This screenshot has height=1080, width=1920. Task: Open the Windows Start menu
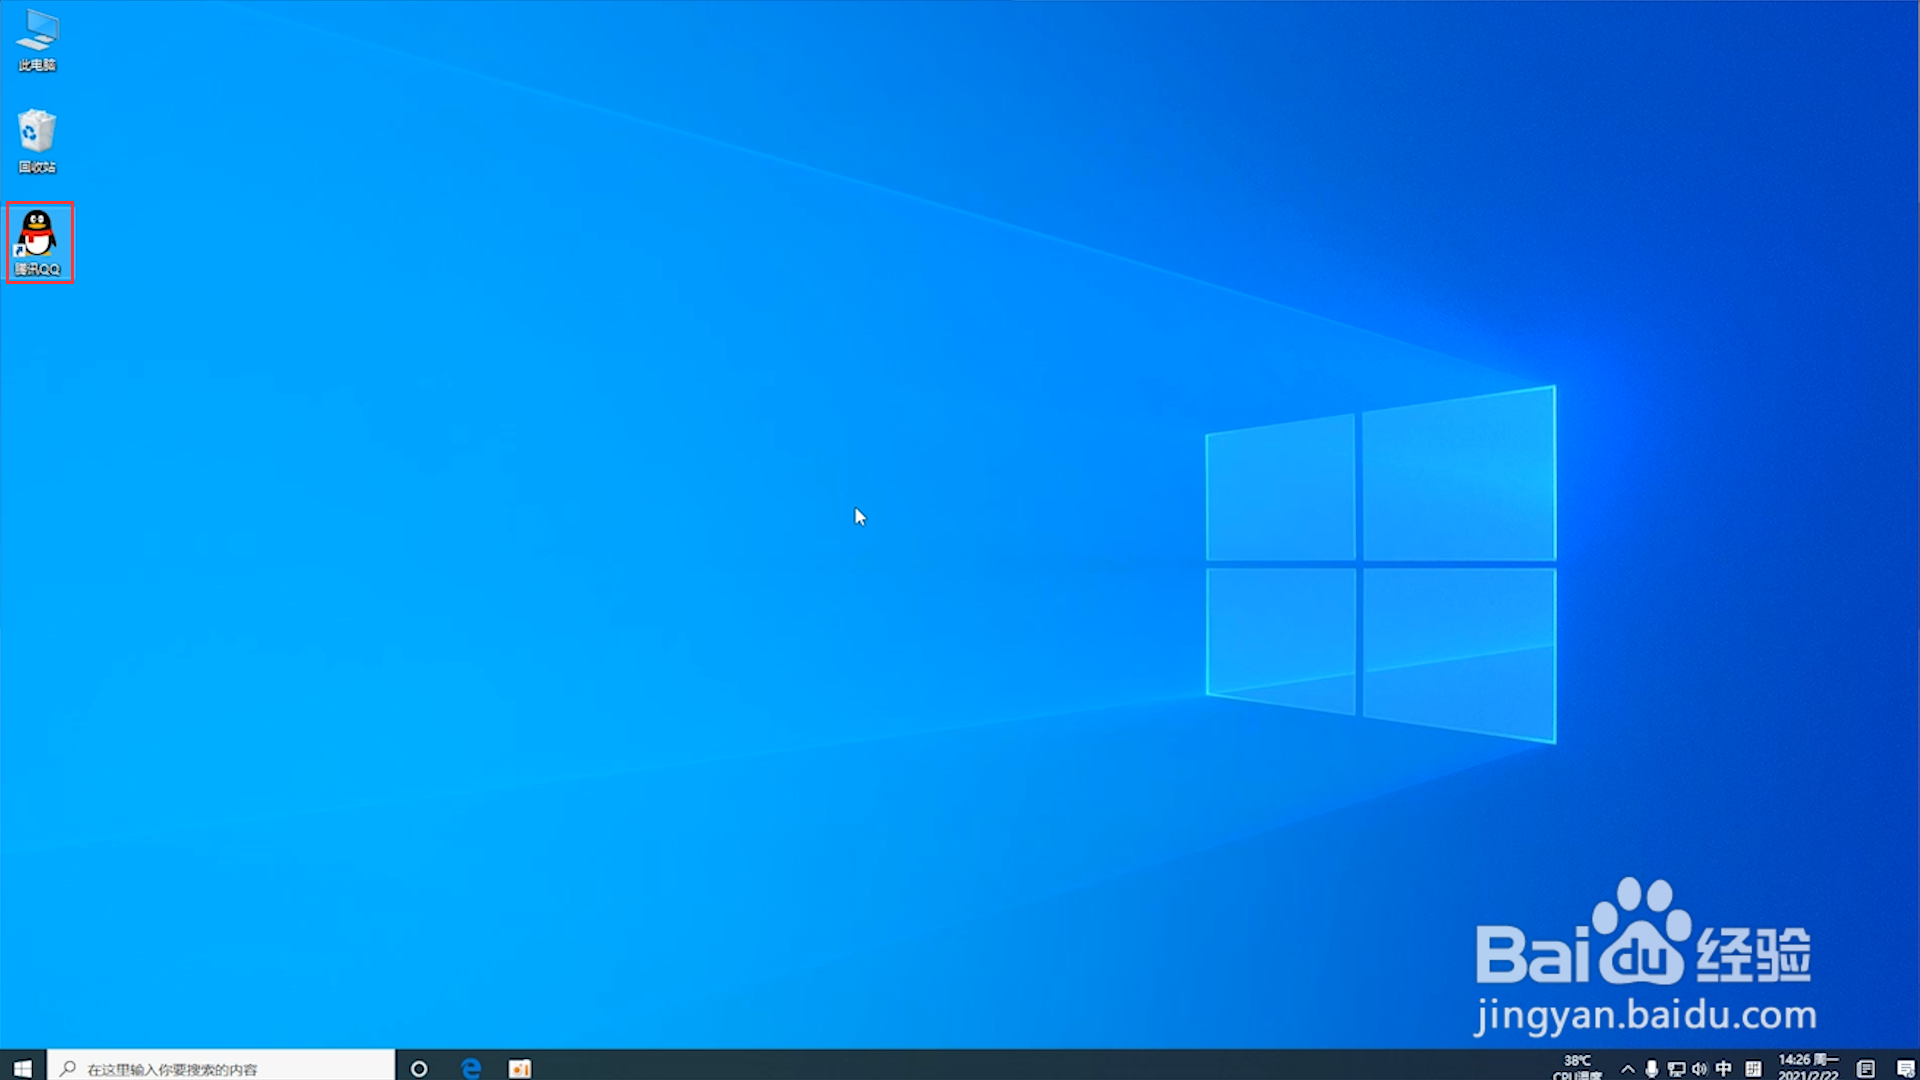click(x=22, y=1068)
